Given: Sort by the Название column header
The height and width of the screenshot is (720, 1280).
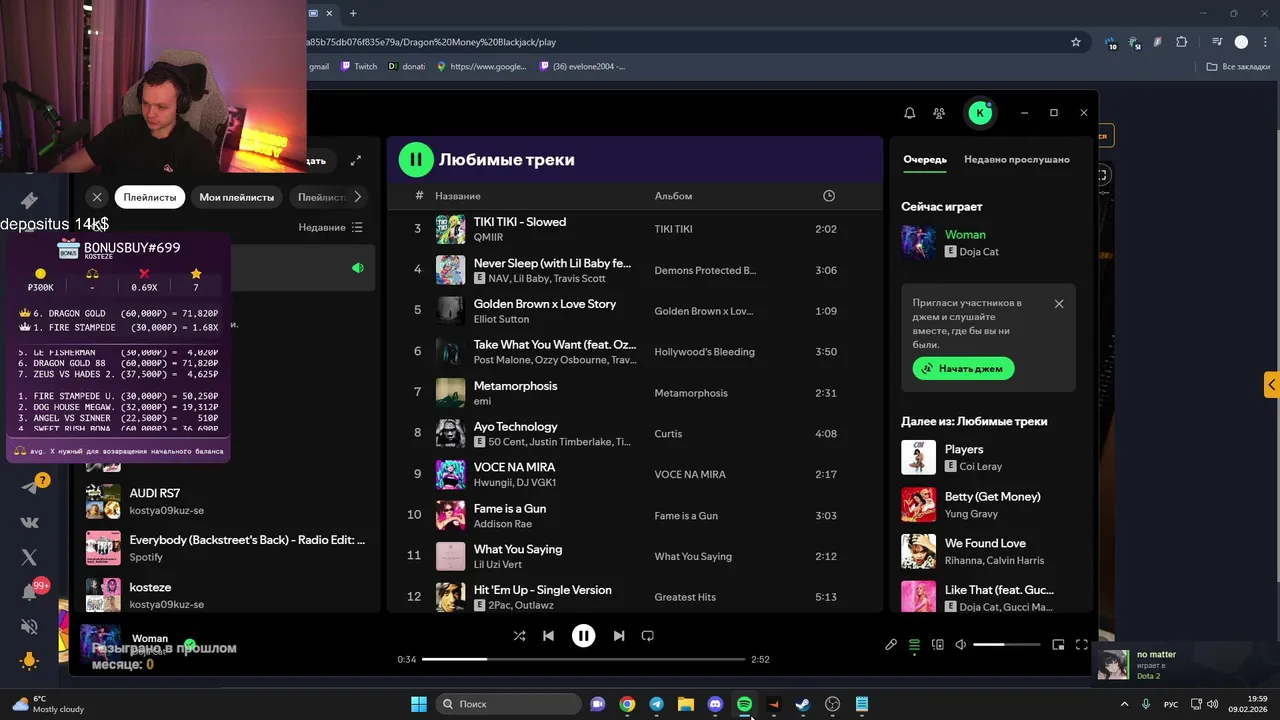Looking at the screenshot, I should pos(458,196).
